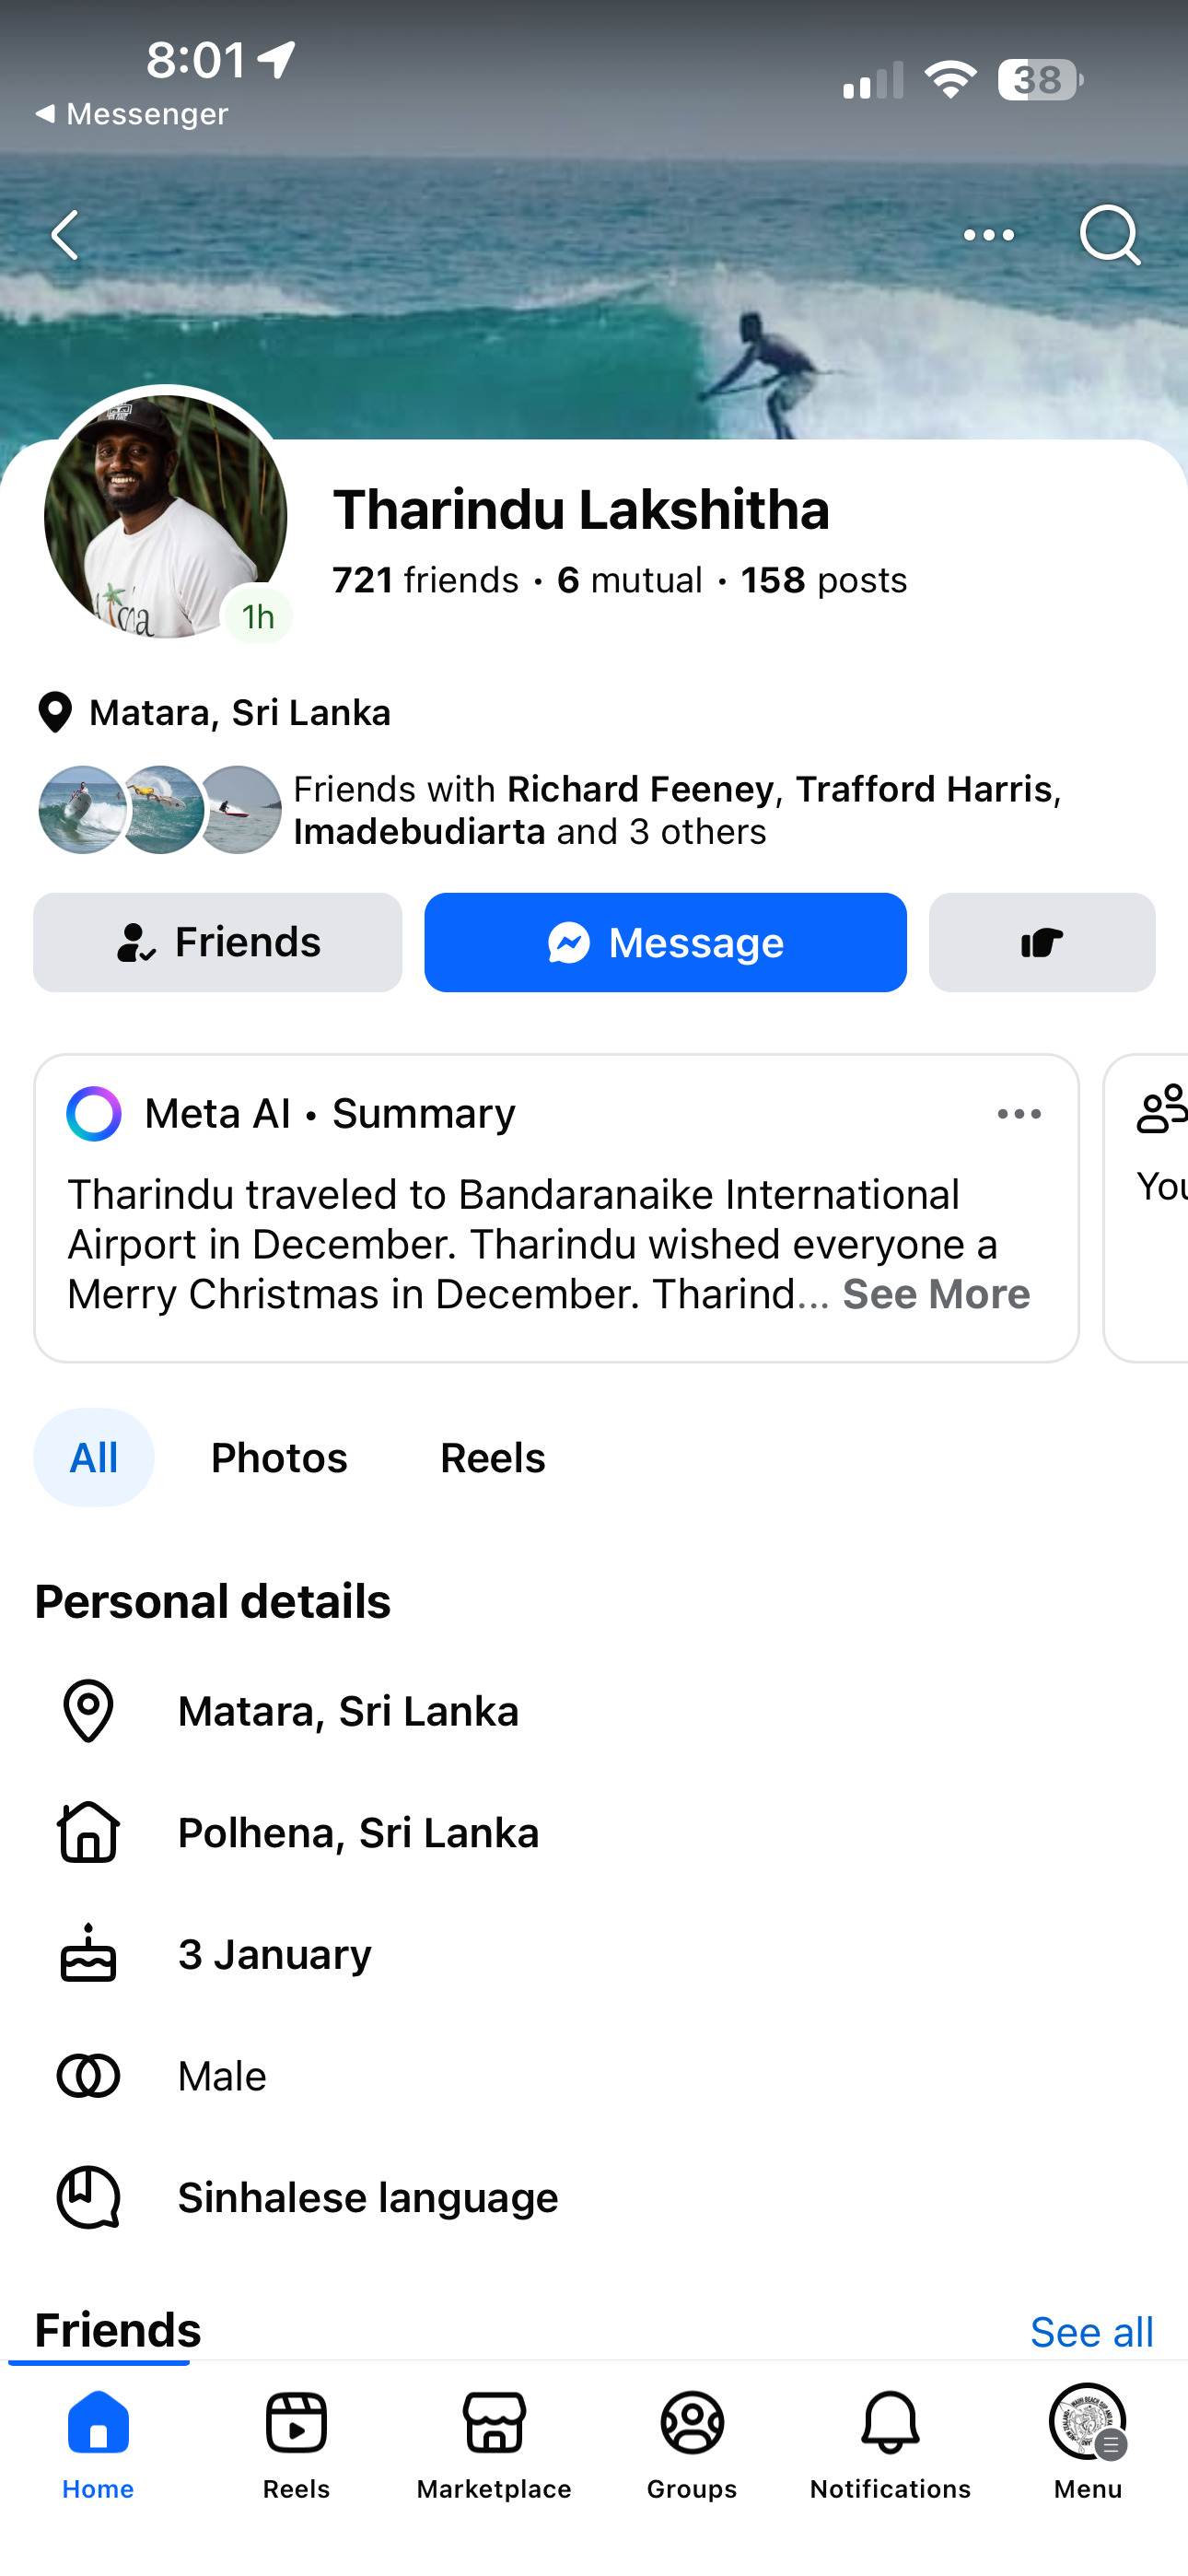Select the All filter tab

[94, 1458]
